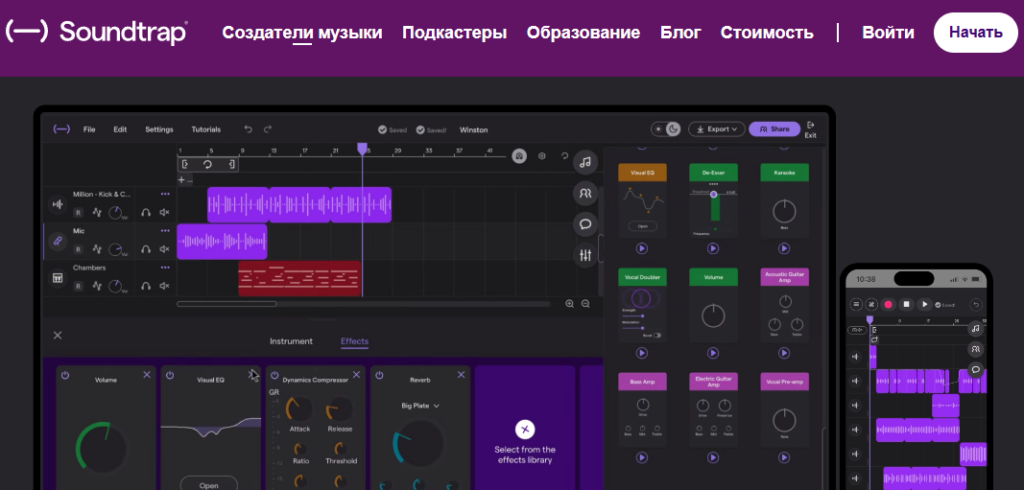Toggle the cycle loop button in timeline
1024x490 pixels.
(x=208, y=165)
